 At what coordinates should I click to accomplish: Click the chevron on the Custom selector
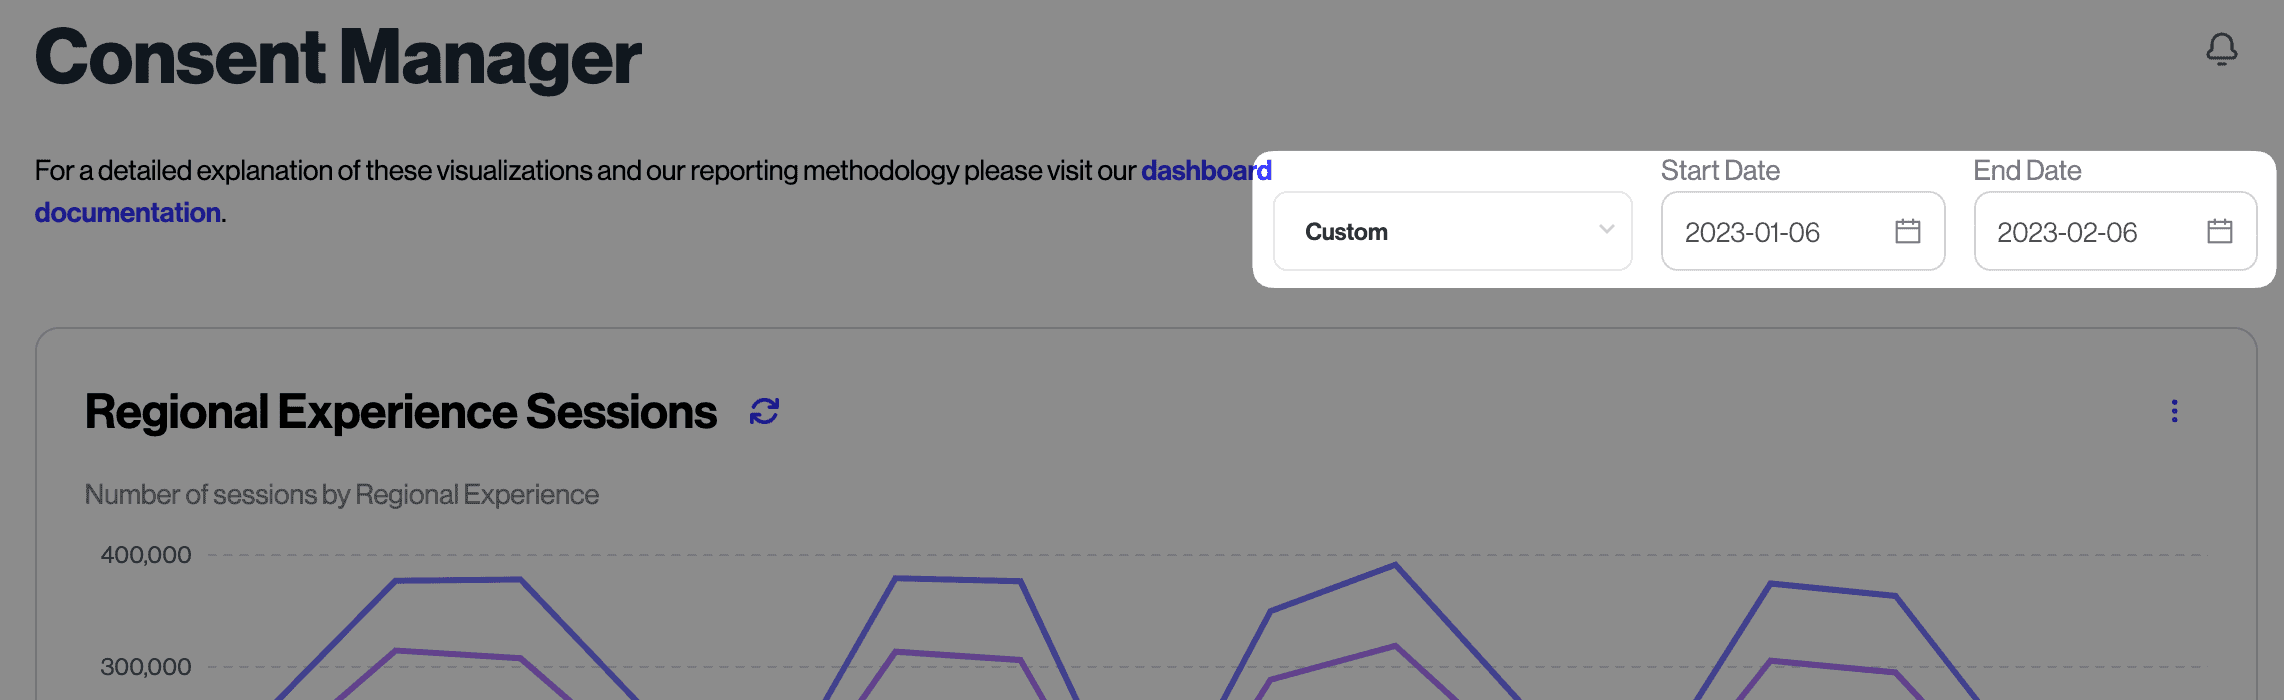coord(1606,231)
